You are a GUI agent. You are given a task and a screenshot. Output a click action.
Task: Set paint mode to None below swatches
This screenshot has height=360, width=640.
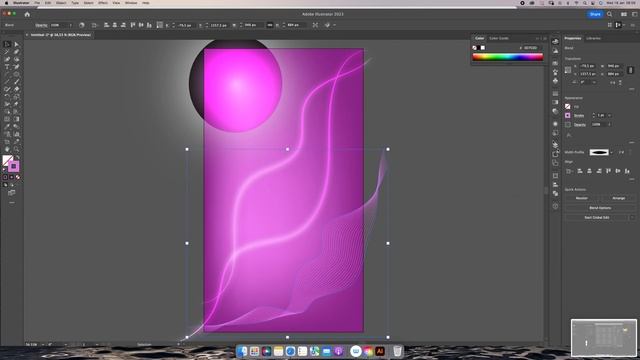pyautogui.click(x=18, y=177)
